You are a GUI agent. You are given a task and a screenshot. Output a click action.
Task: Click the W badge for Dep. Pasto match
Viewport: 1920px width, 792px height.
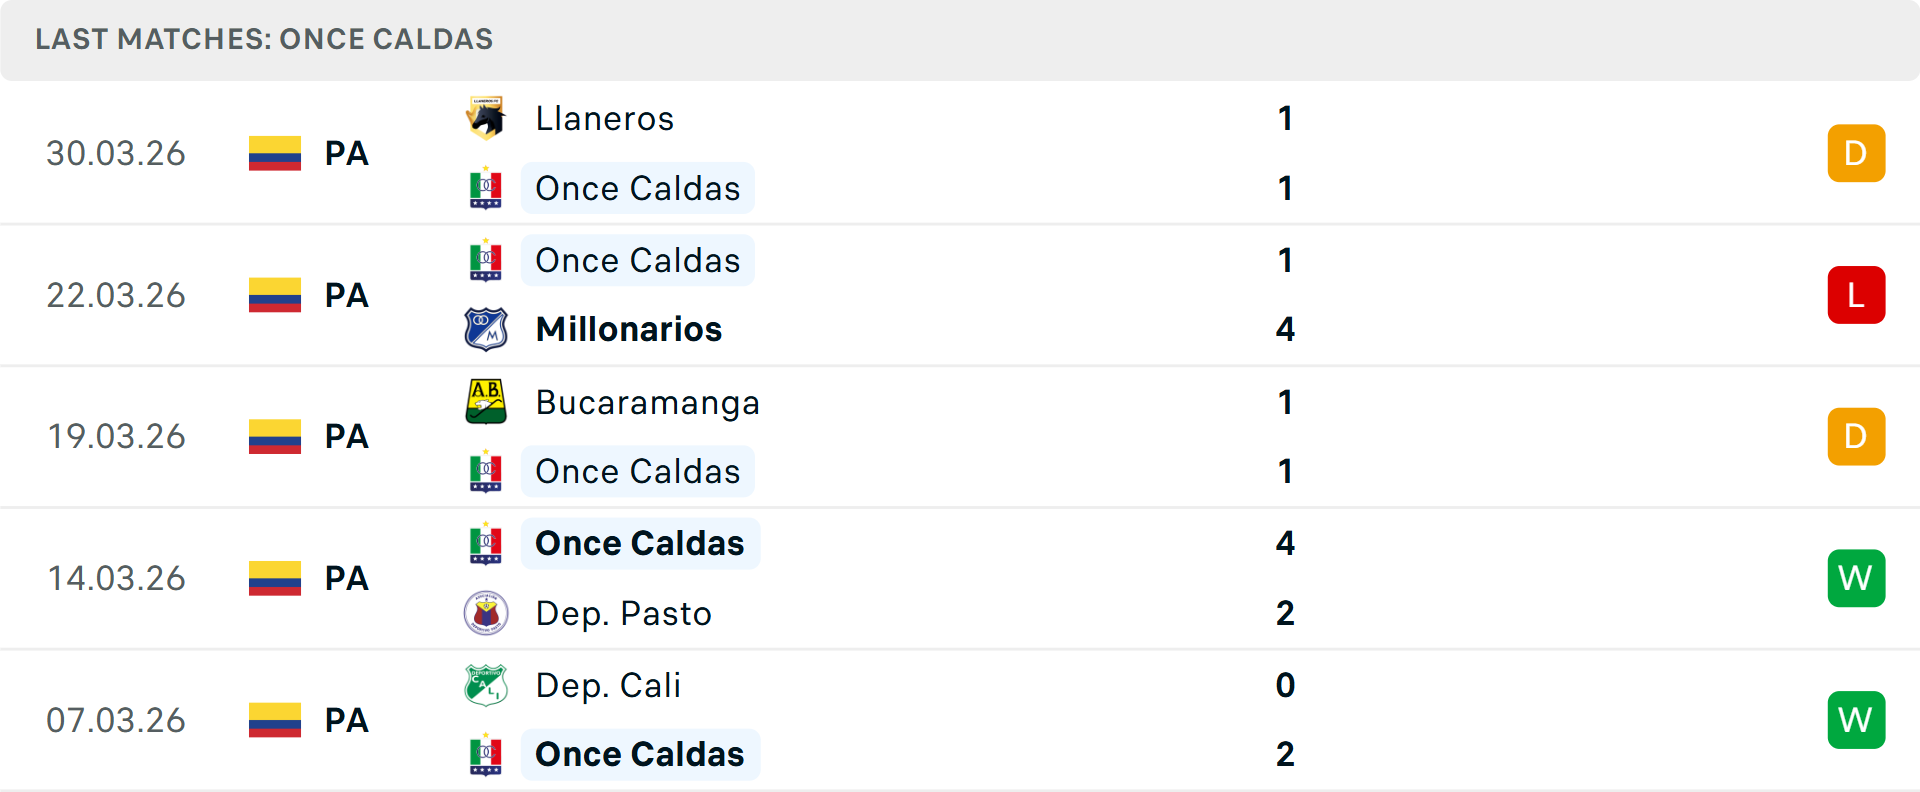1856,578
